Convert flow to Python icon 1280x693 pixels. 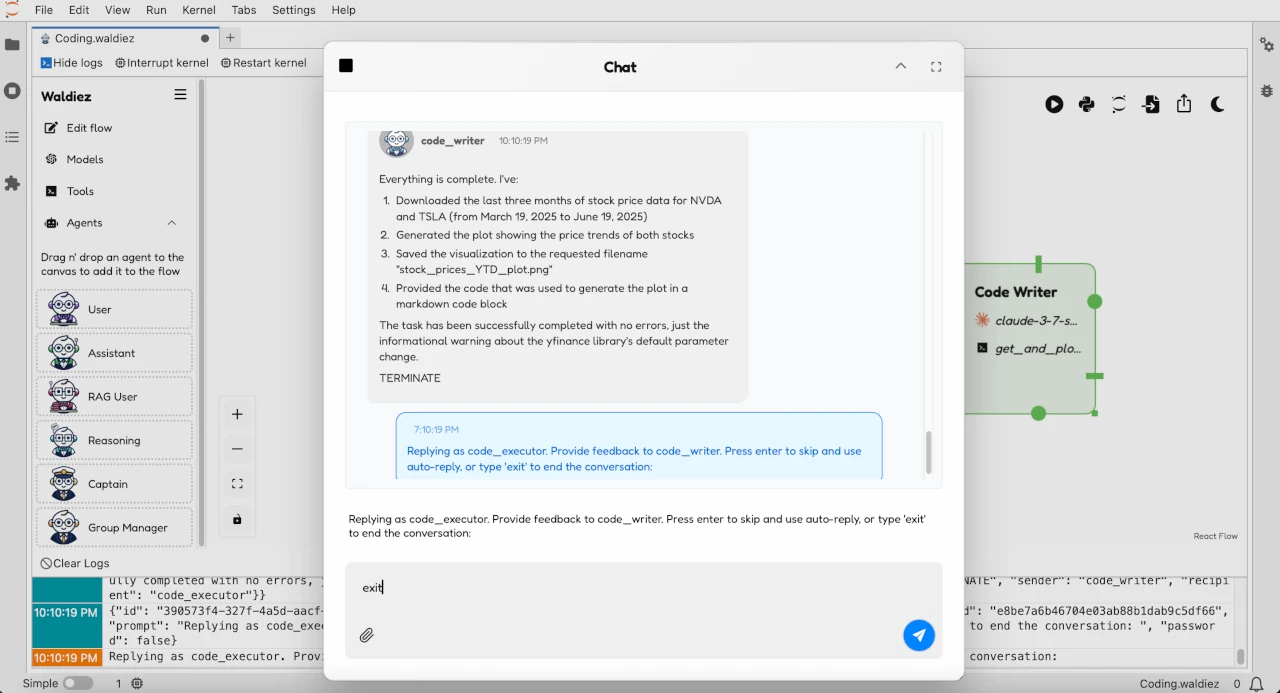pyautogui.click(x=1086, y=104)
